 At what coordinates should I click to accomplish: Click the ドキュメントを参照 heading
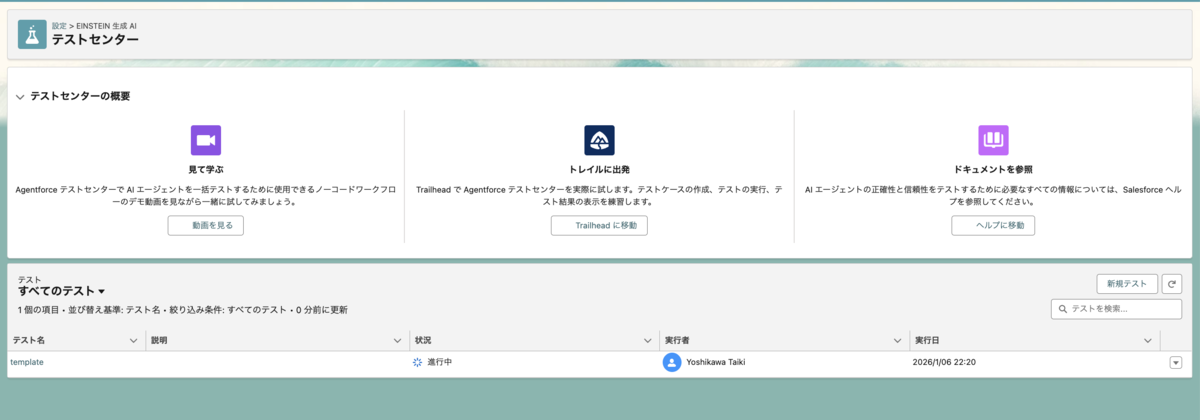coord(993,170)
